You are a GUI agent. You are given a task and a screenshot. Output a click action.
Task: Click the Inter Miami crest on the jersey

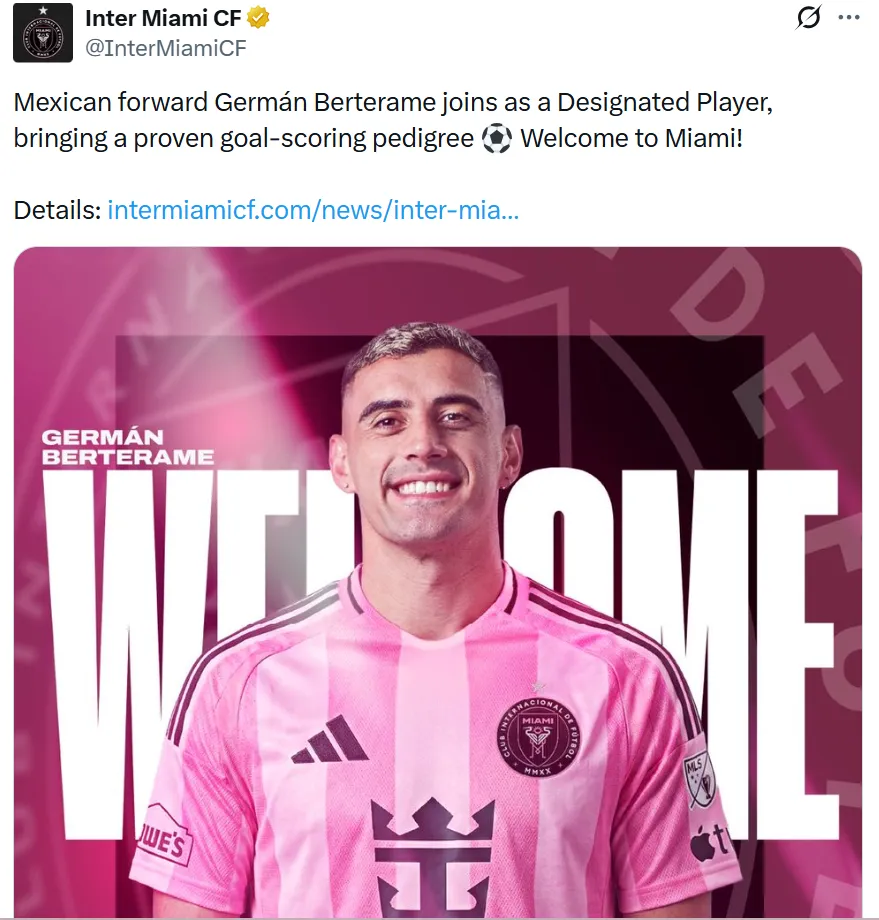(x=538, y=738)
